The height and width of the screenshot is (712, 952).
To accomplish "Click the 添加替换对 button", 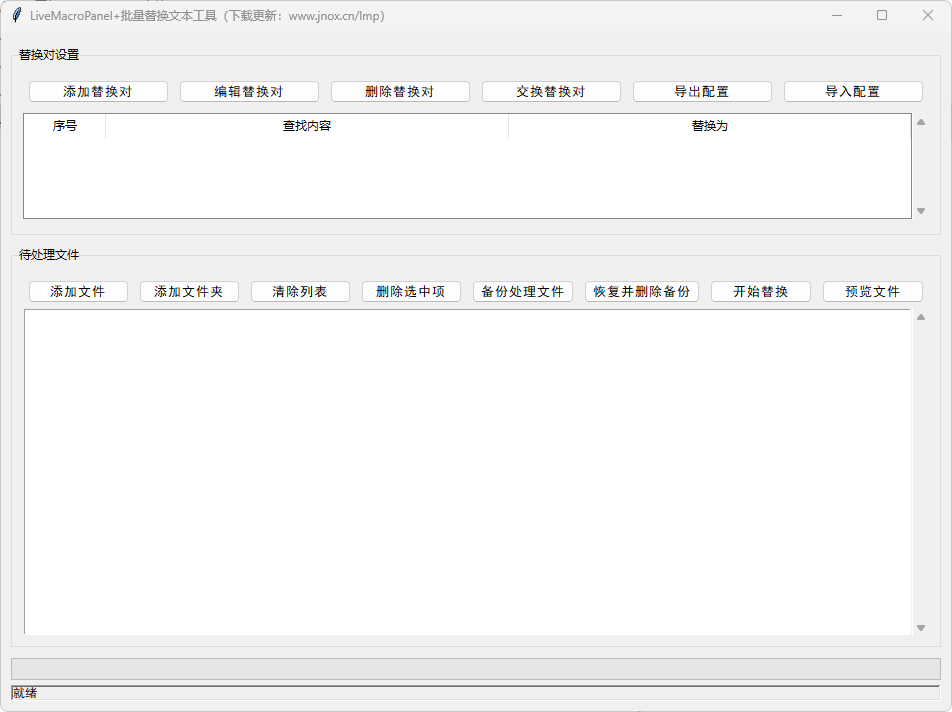I will 98,92.
